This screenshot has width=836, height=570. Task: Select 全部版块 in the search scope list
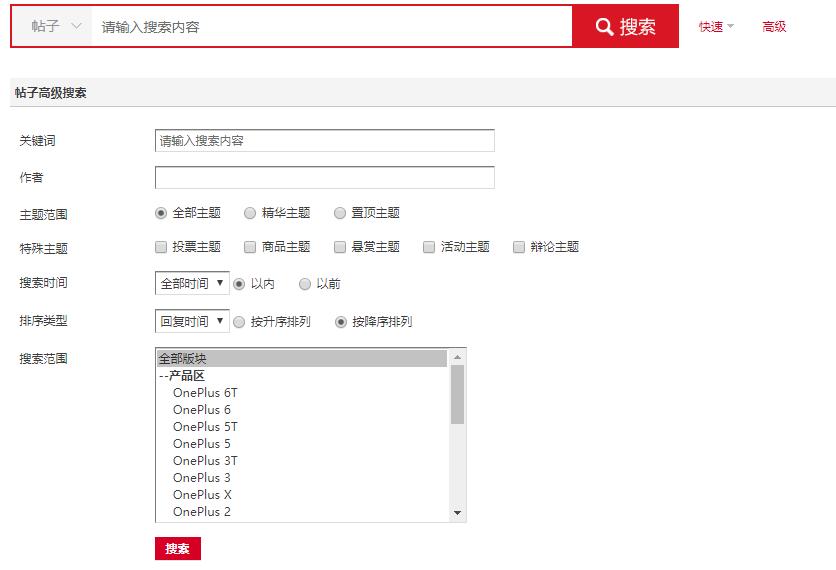(302, 358)
